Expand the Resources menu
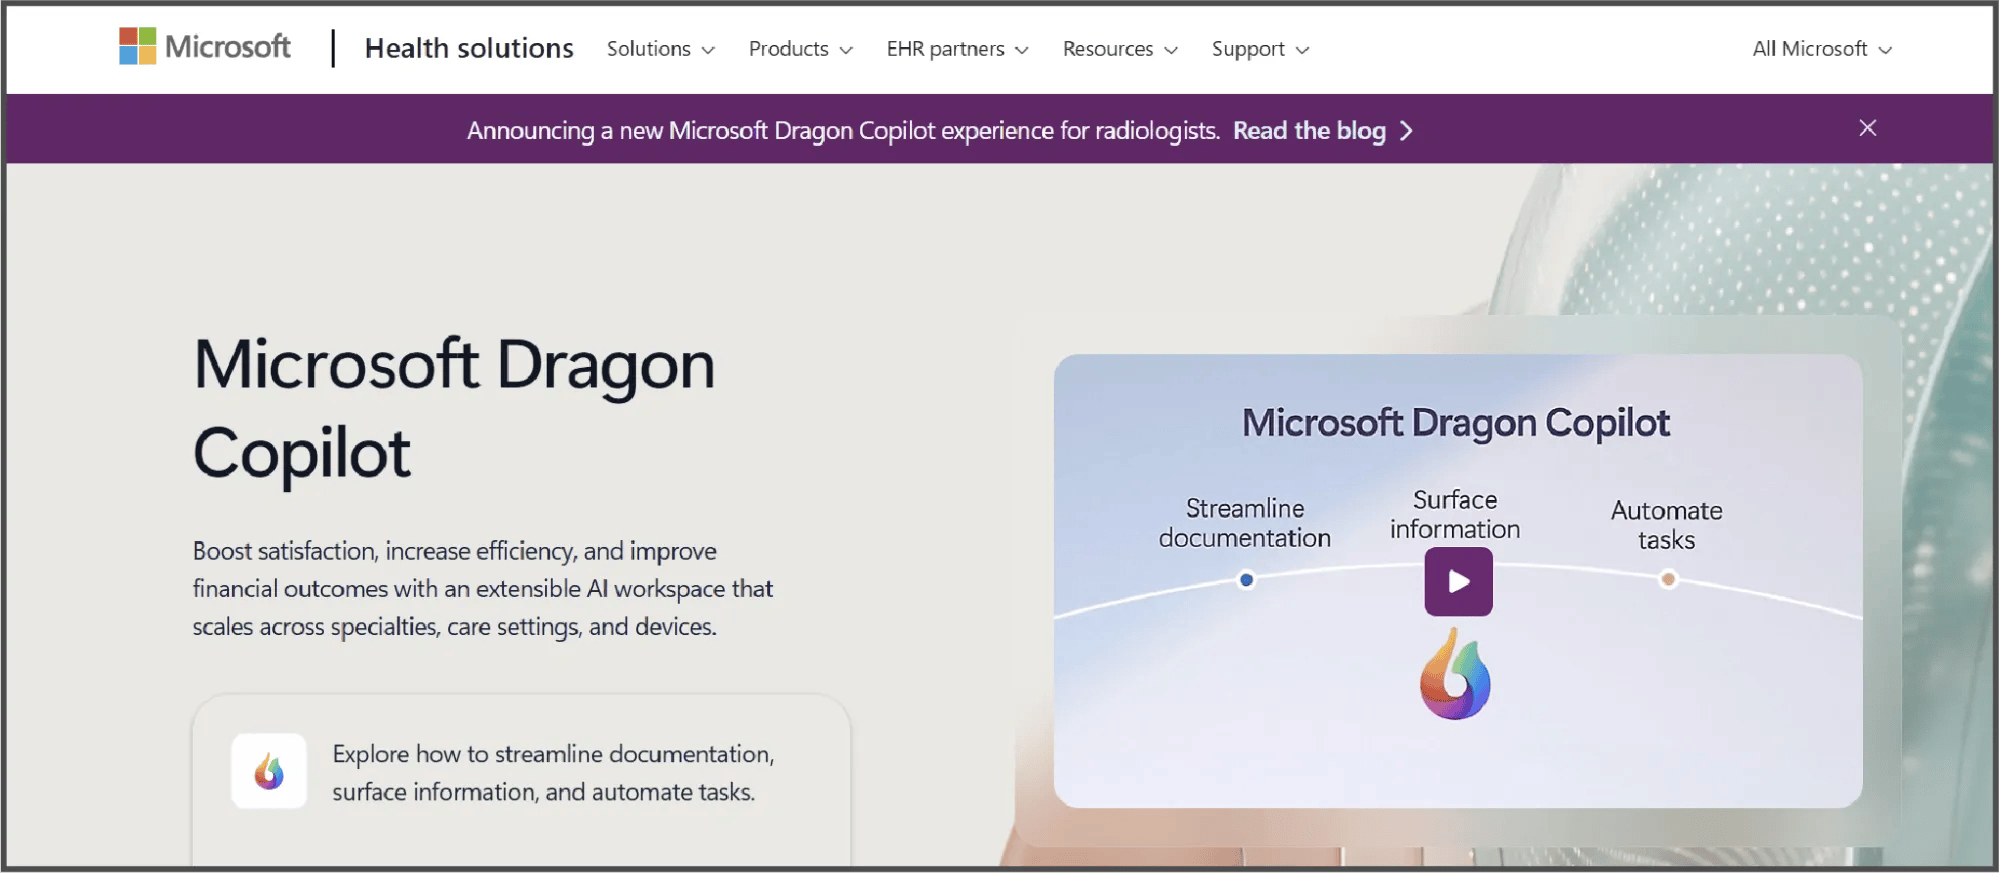 pyautogui.click(x=1120, y=49)
